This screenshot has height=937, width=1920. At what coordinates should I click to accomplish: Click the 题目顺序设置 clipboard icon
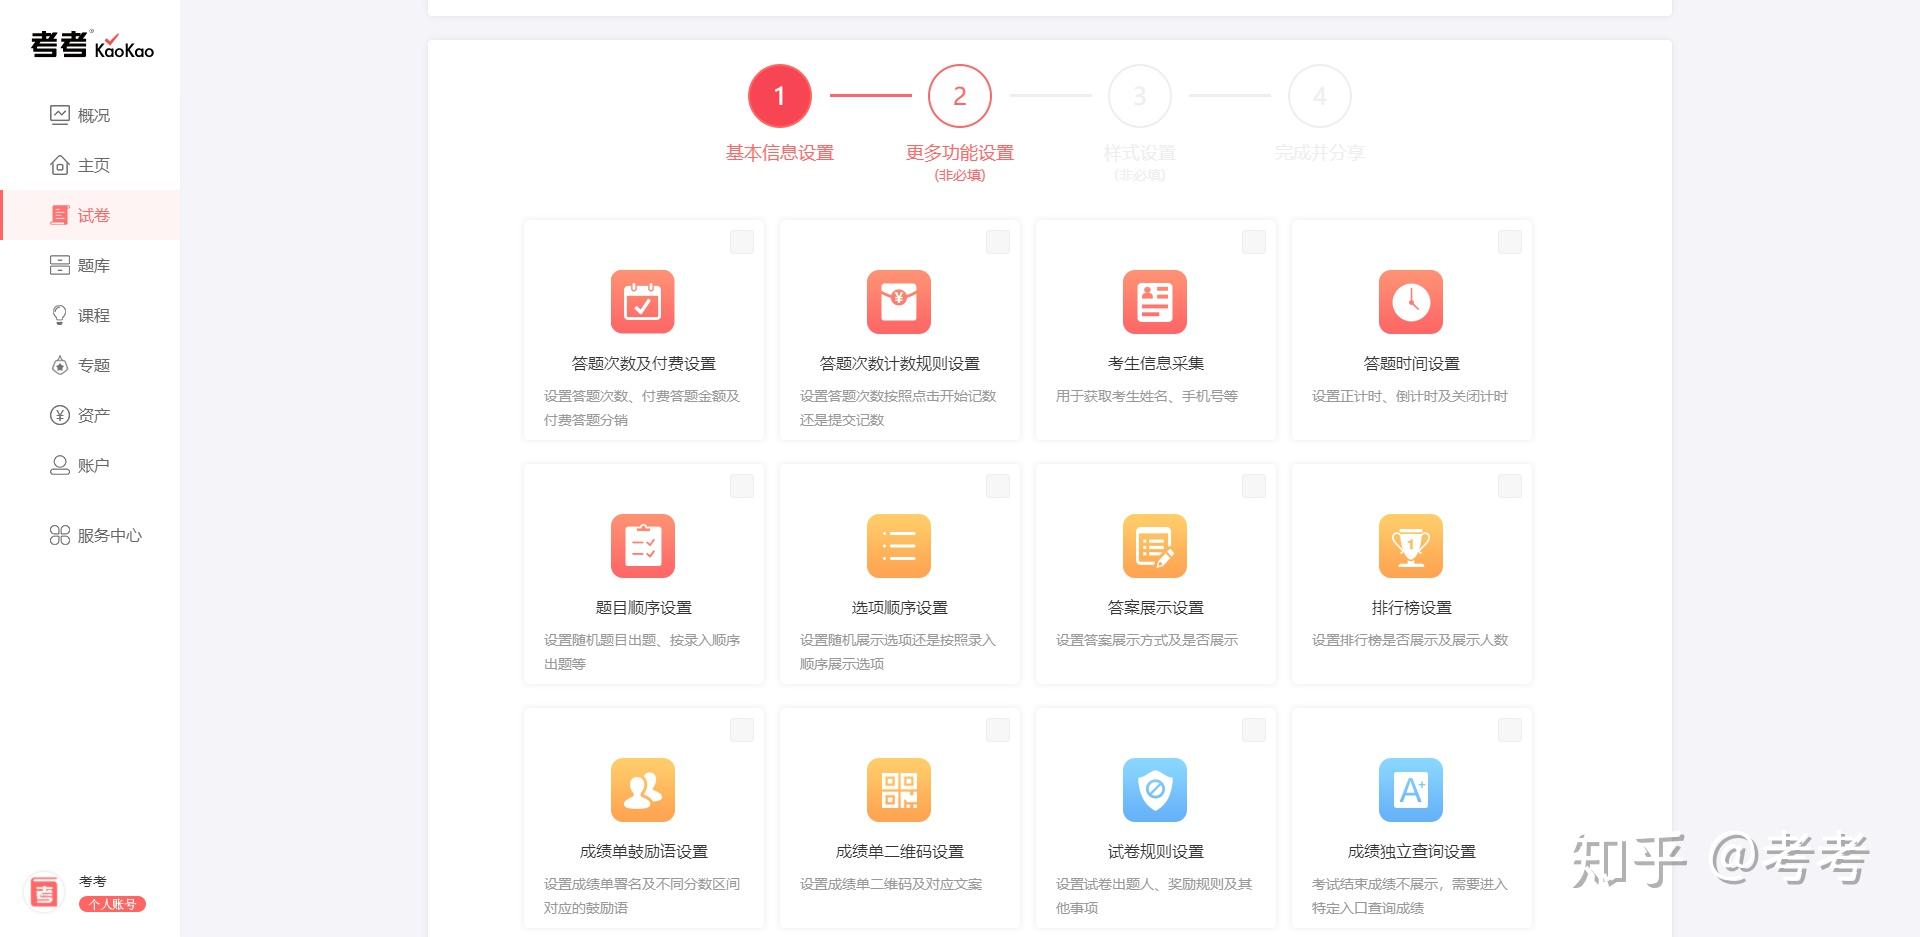coord(643,546)
